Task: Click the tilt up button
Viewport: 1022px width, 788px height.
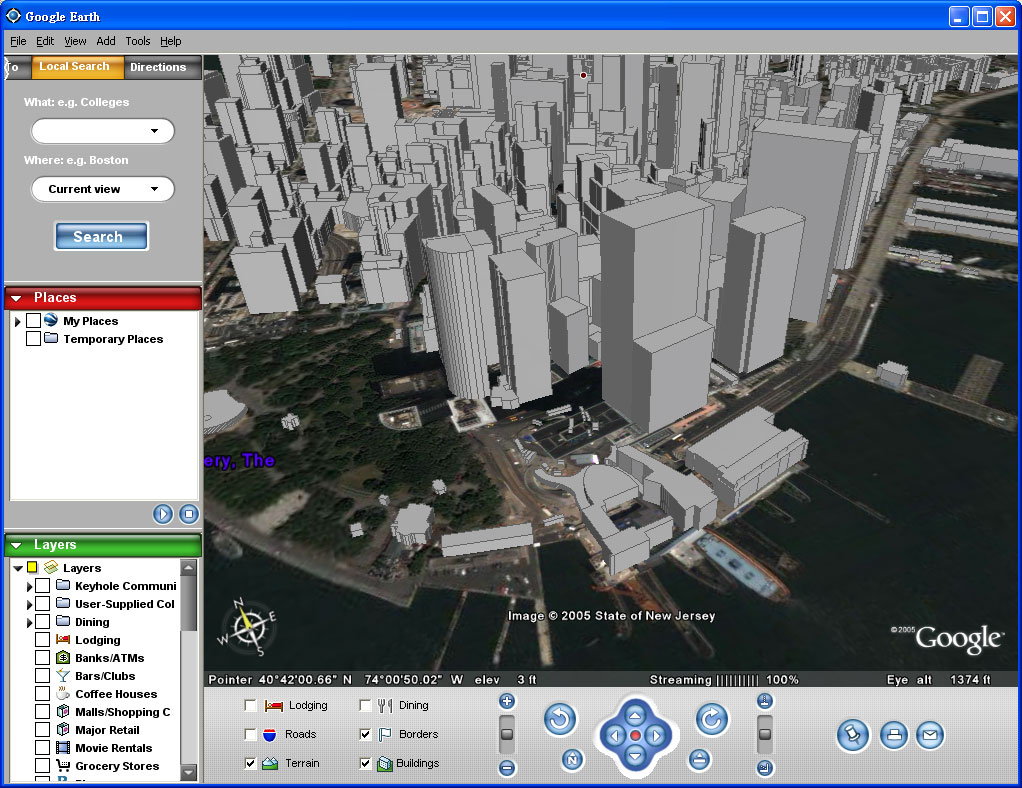Action: 765,701
